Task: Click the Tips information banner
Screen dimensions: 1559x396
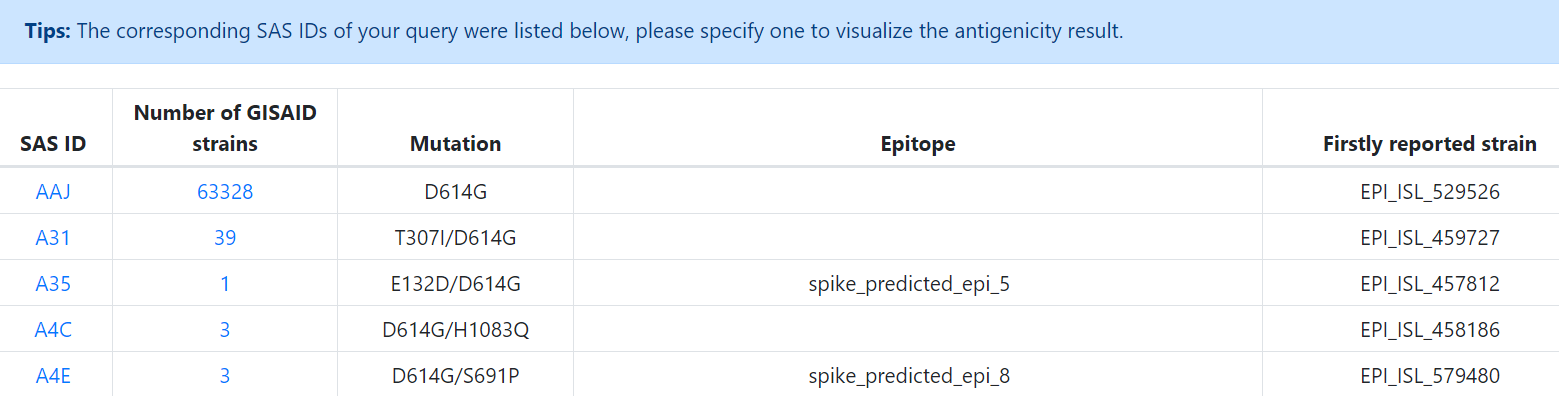Action: [779, 31]
